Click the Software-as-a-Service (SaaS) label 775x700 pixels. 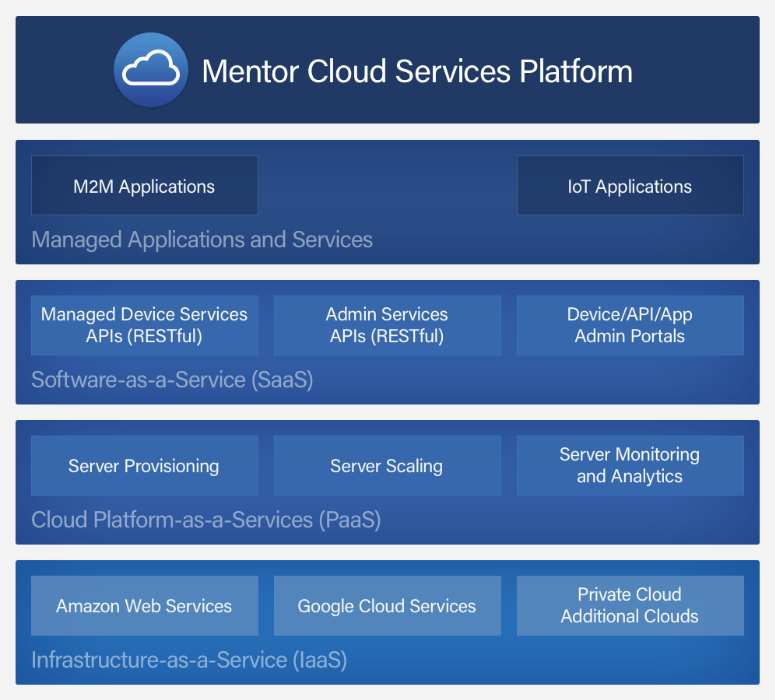click(x=172, y=380)
